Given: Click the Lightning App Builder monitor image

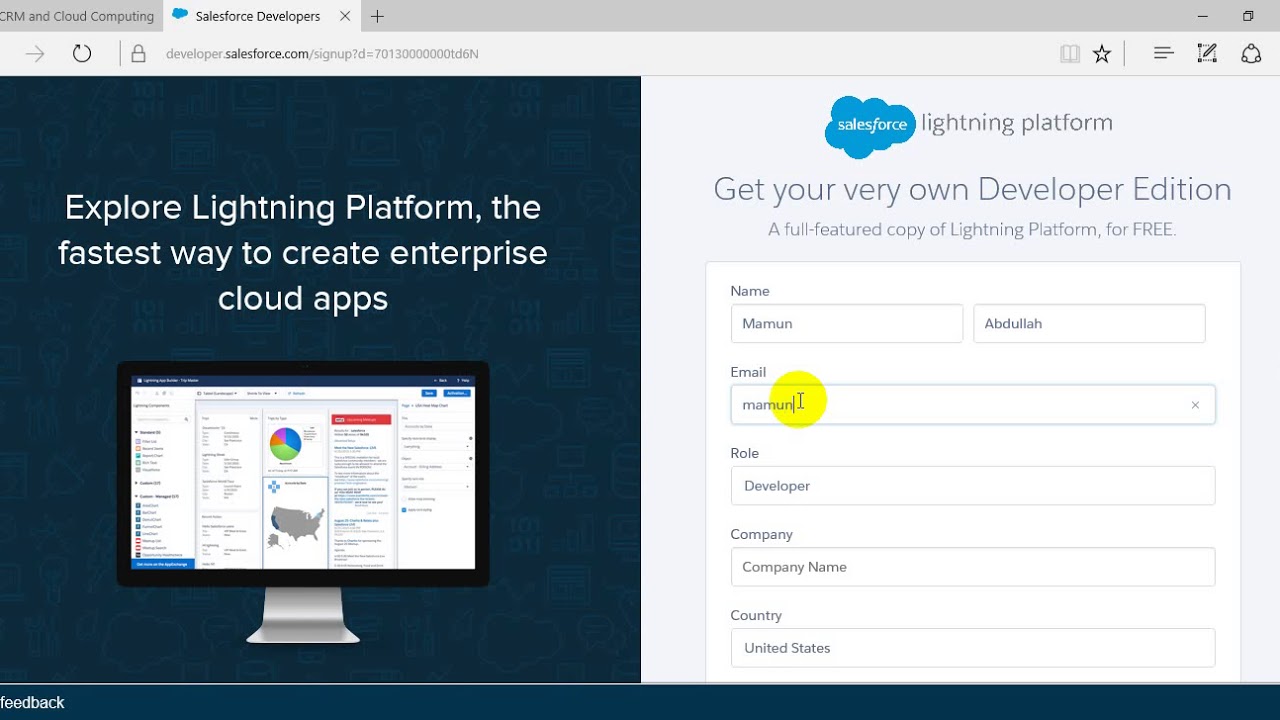Looking at the screenshot, I should [303, 502].
